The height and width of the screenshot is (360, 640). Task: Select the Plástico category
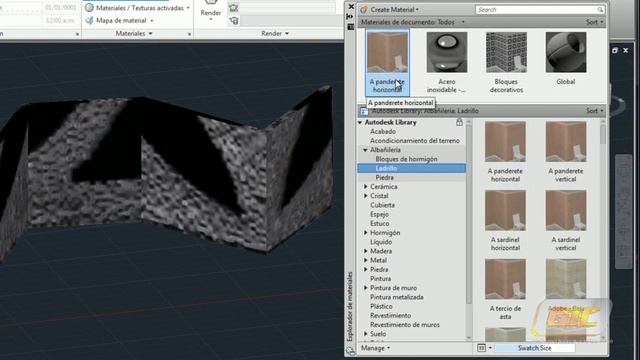point(381,306)
